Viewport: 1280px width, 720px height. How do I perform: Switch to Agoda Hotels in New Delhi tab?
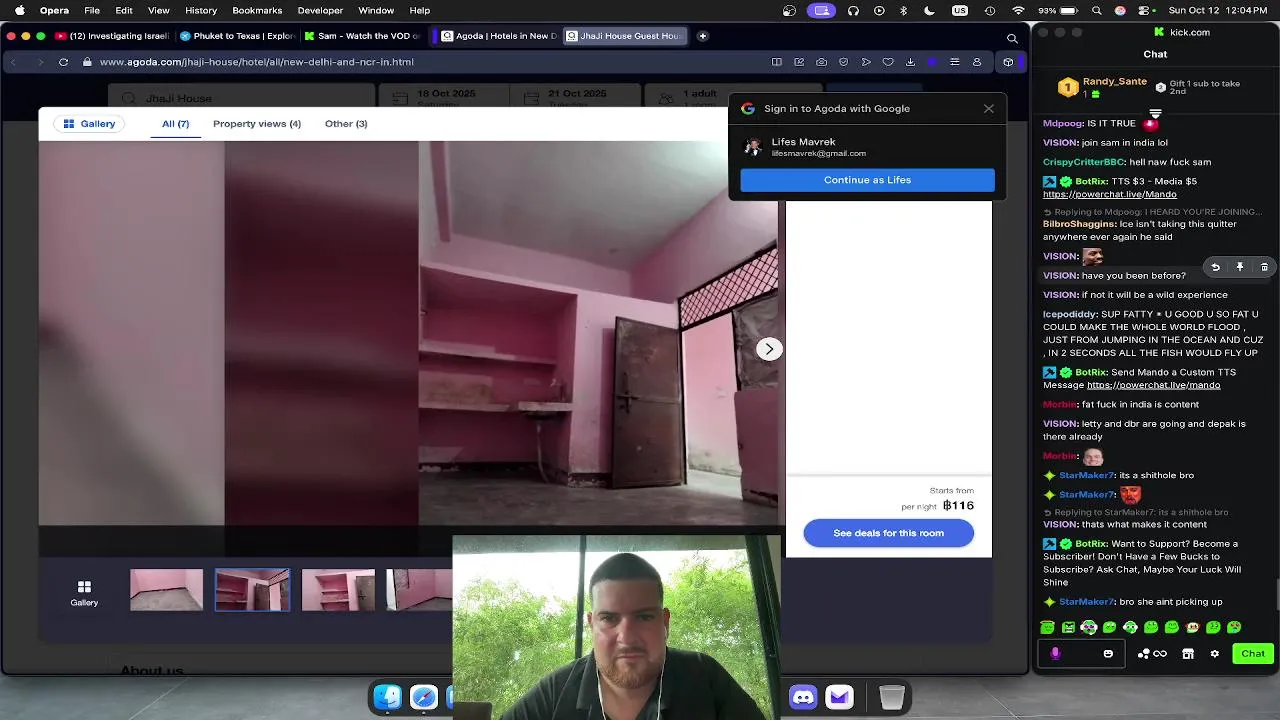click(499, 36)
